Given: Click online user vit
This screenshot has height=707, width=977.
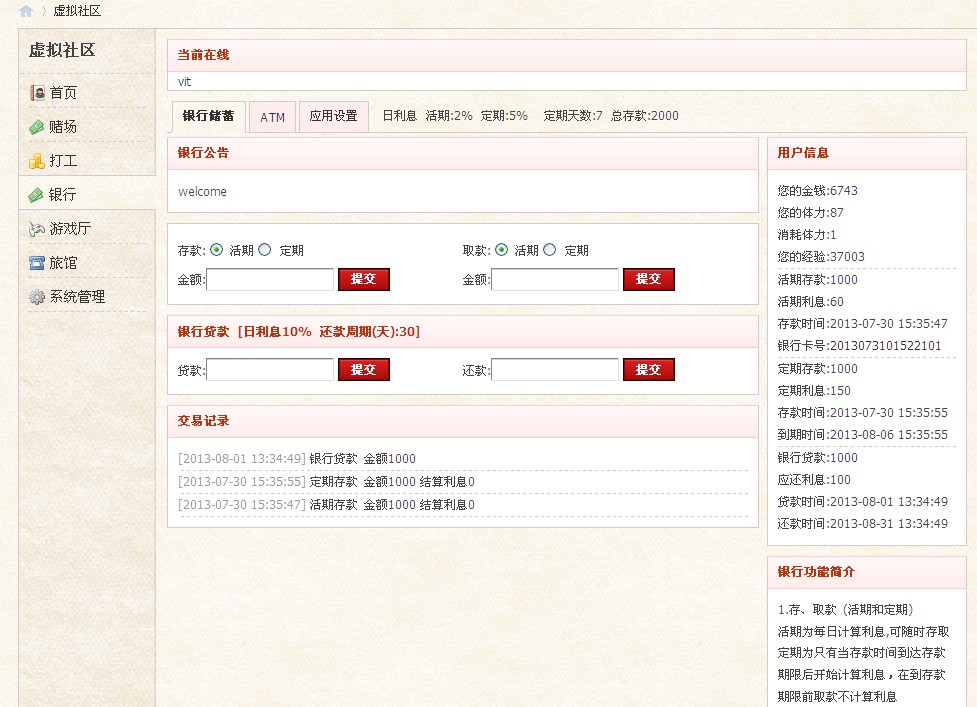Looking at the screenshot, I should tap(184, 82).
